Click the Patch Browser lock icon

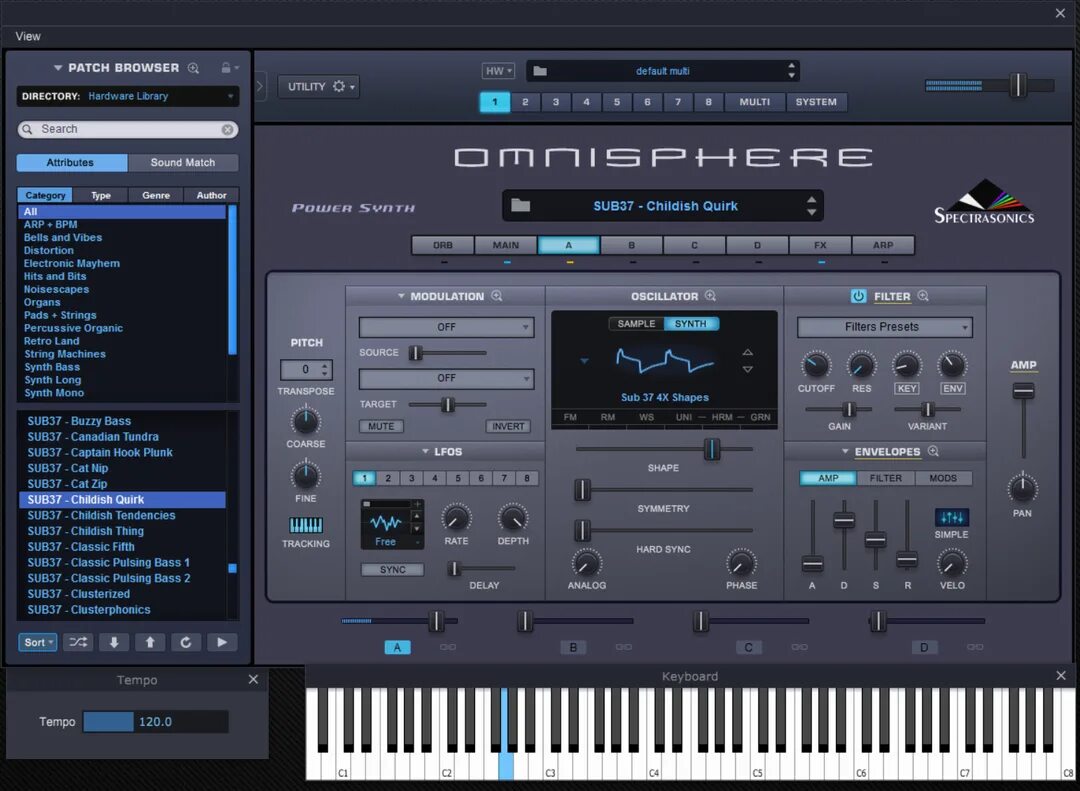pyautogui.click(x=225, y=68)
